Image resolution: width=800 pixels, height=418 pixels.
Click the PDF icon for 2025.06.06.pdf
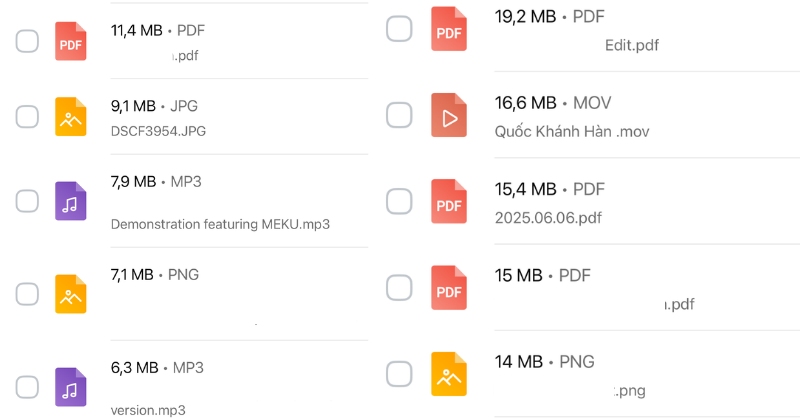point(449,202)
